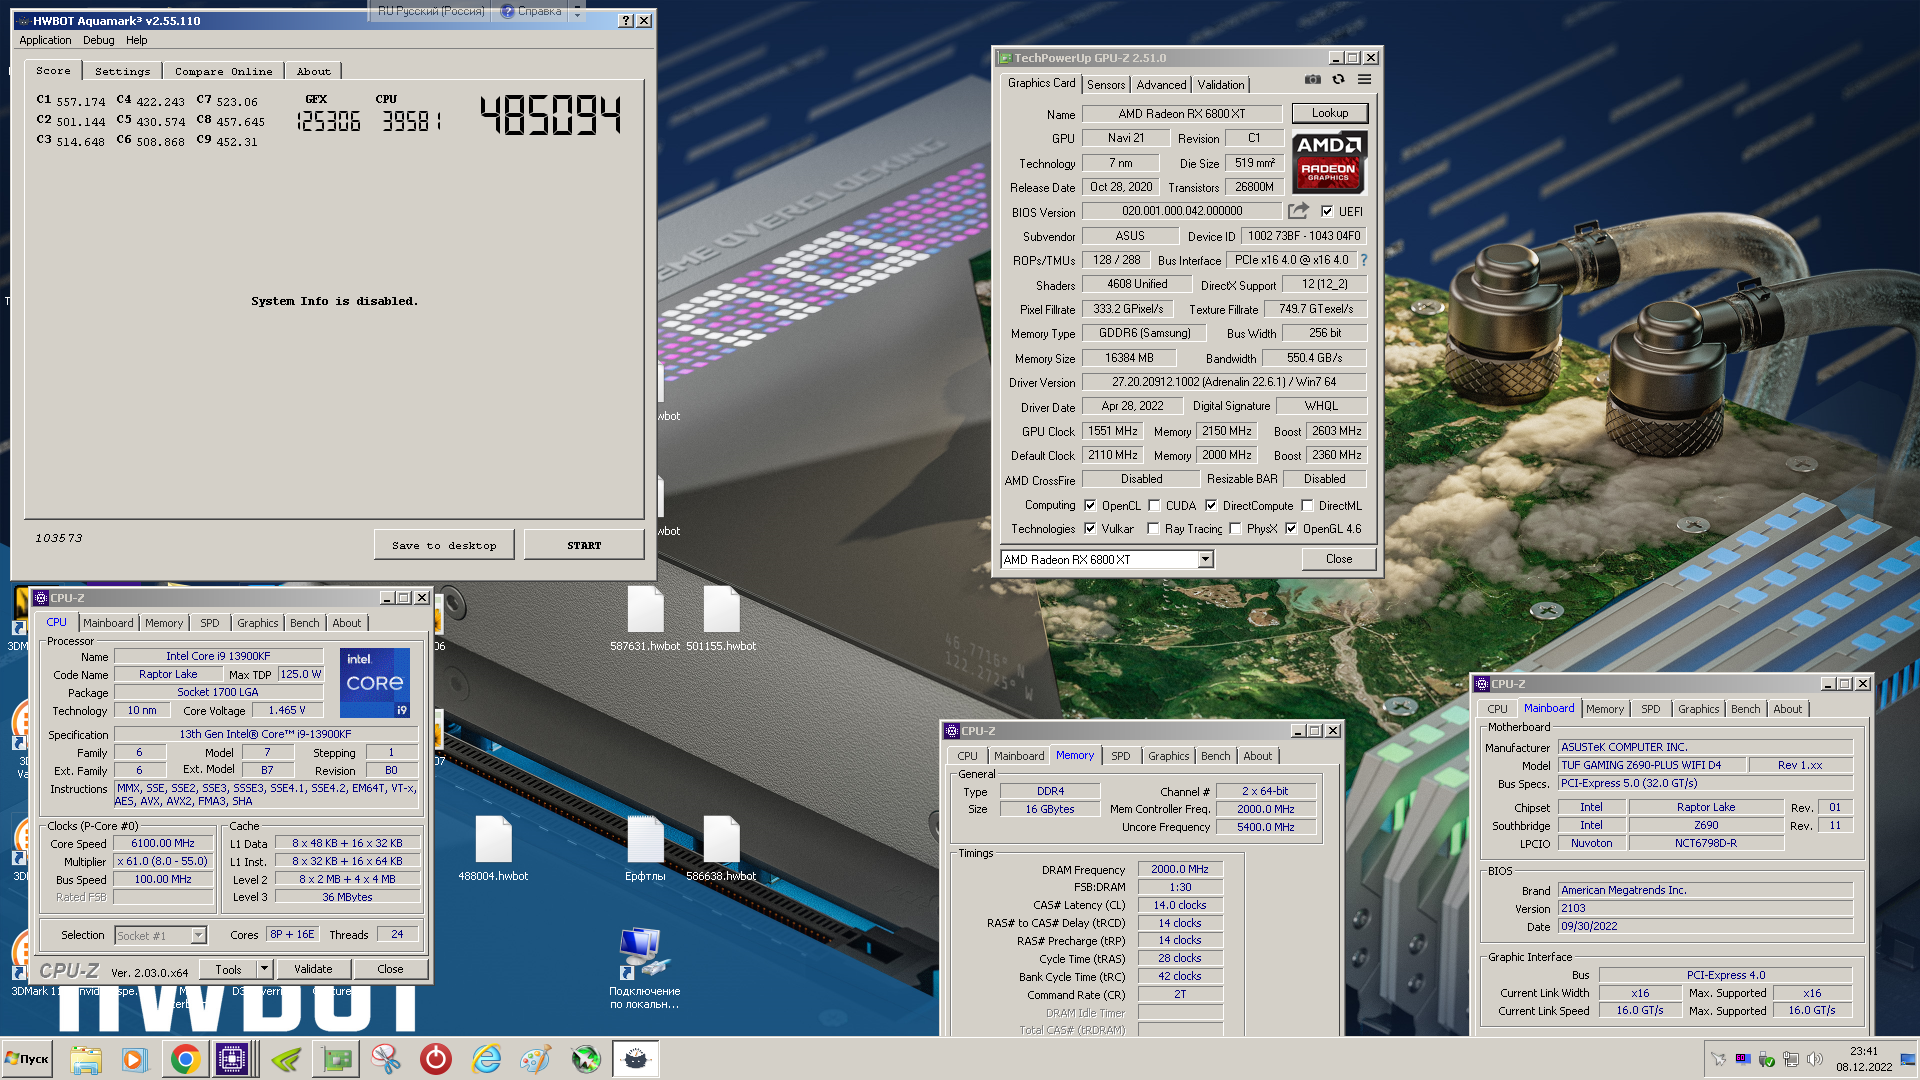The height and width of the screenshot is (1080, 1920).
Task: Click the Intel Core i9 logo in CPU-Z
Action: (x=375, y=683)
